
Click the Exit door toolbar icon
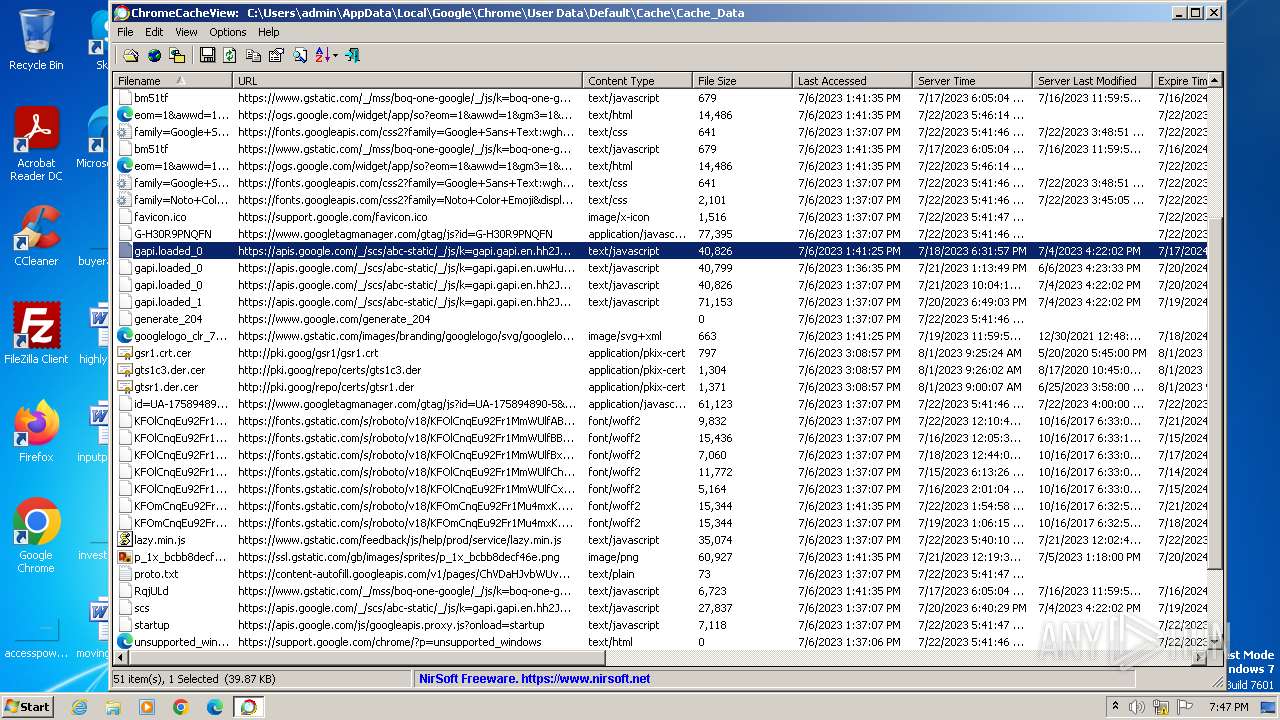click(352, 55)
